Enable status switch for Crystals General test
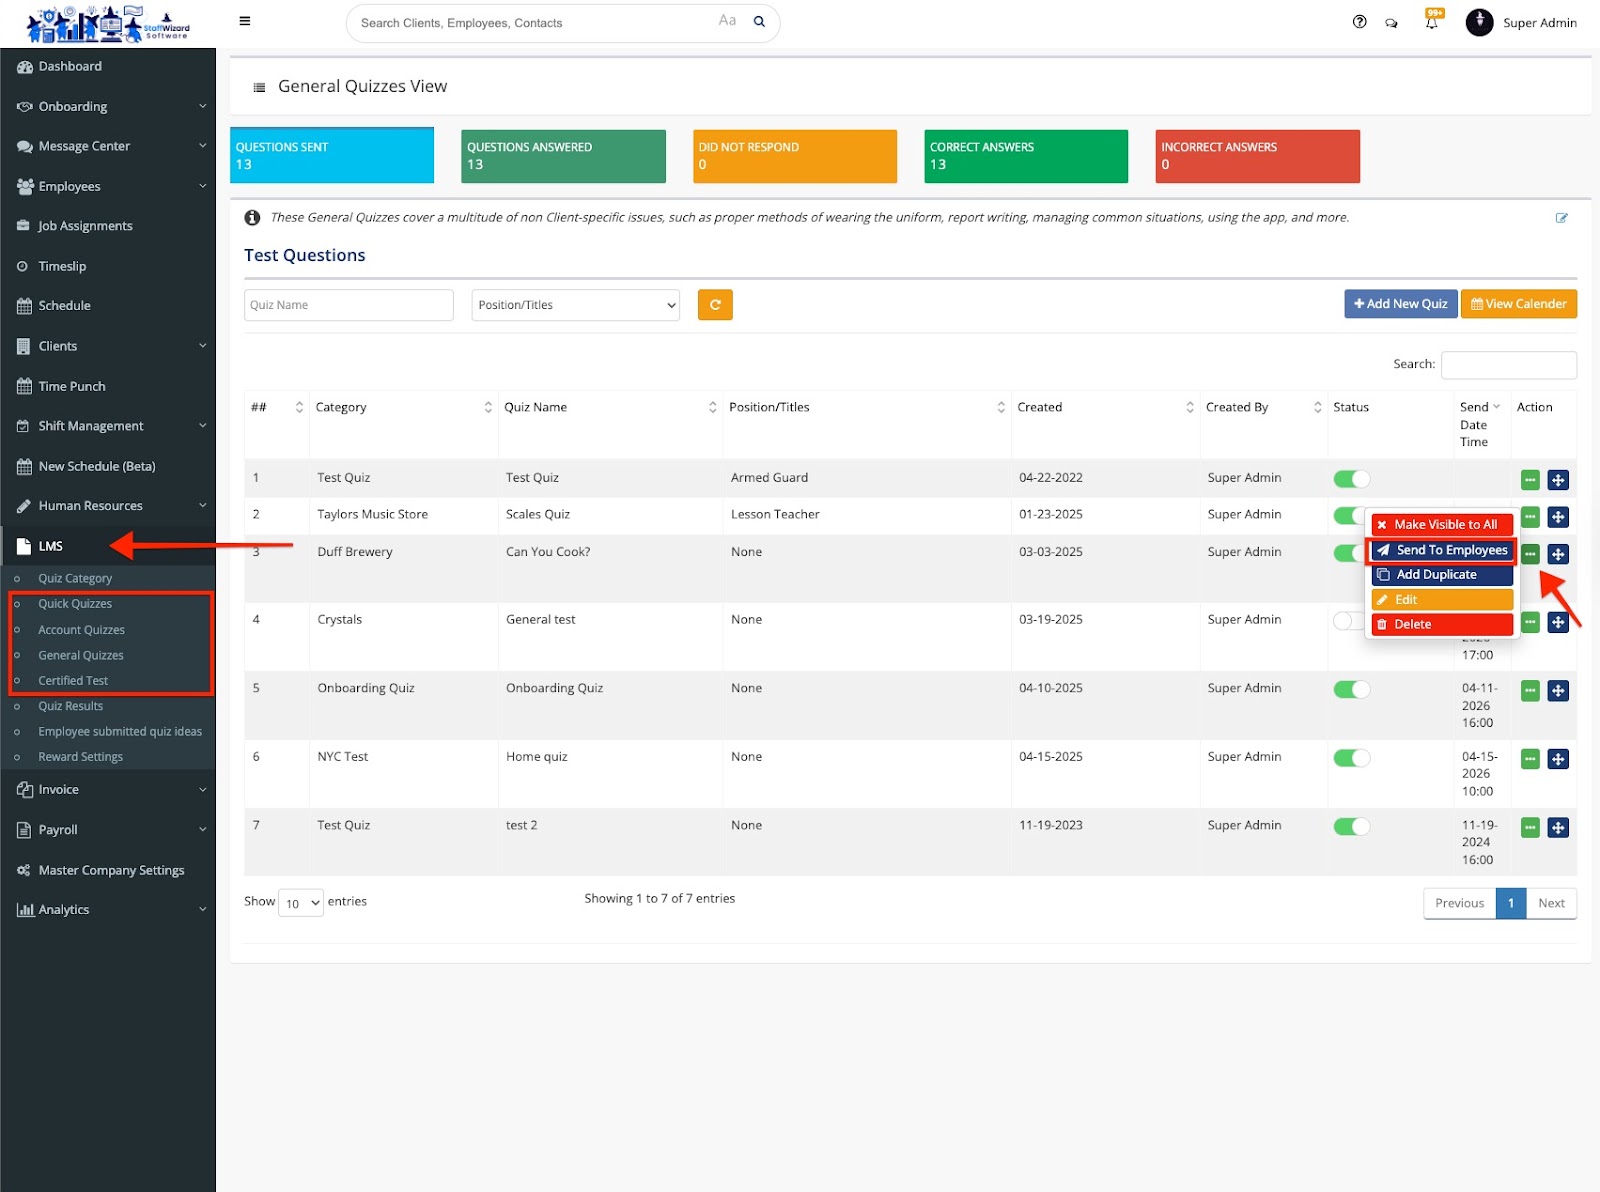This screenshot has height=1192, width=1600. click(x=1347, y=621)
